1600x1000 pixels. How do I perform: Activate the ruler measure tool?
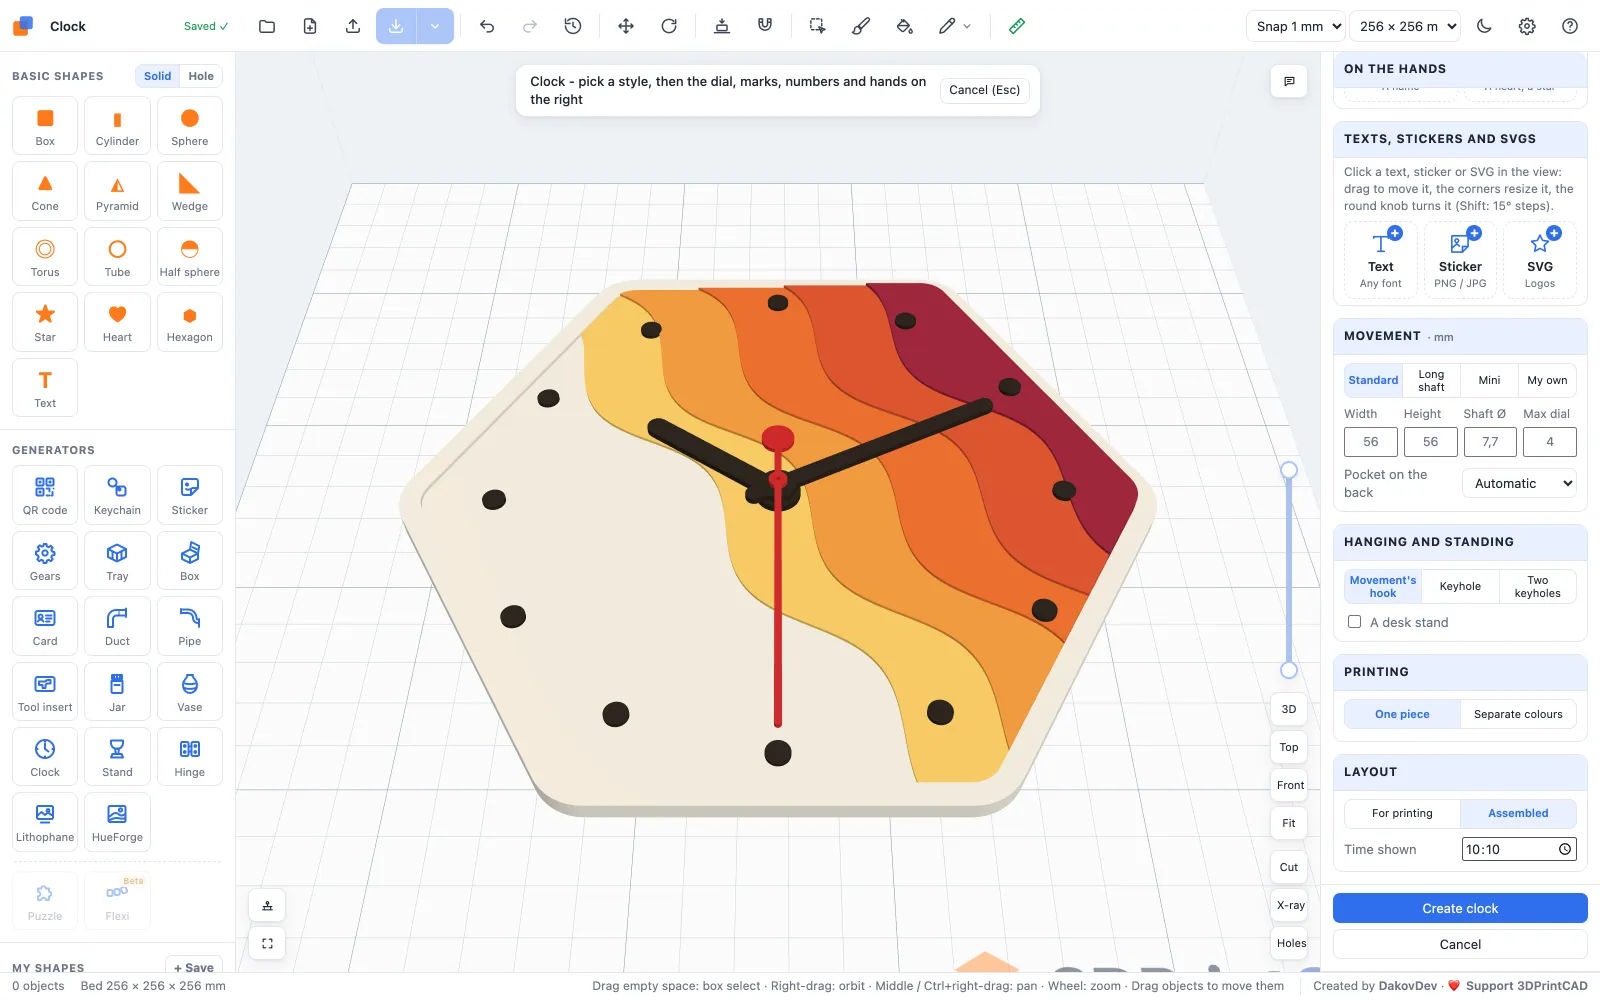click(1017, 26)
